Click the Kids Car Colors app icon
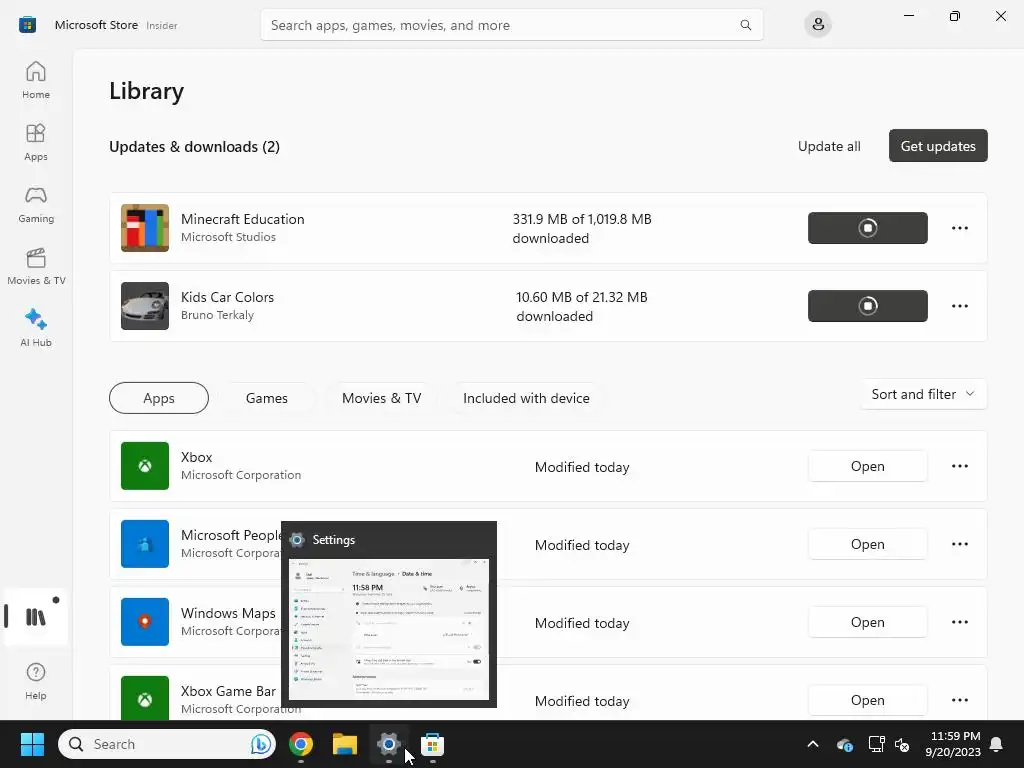 [x=145, y=306]
